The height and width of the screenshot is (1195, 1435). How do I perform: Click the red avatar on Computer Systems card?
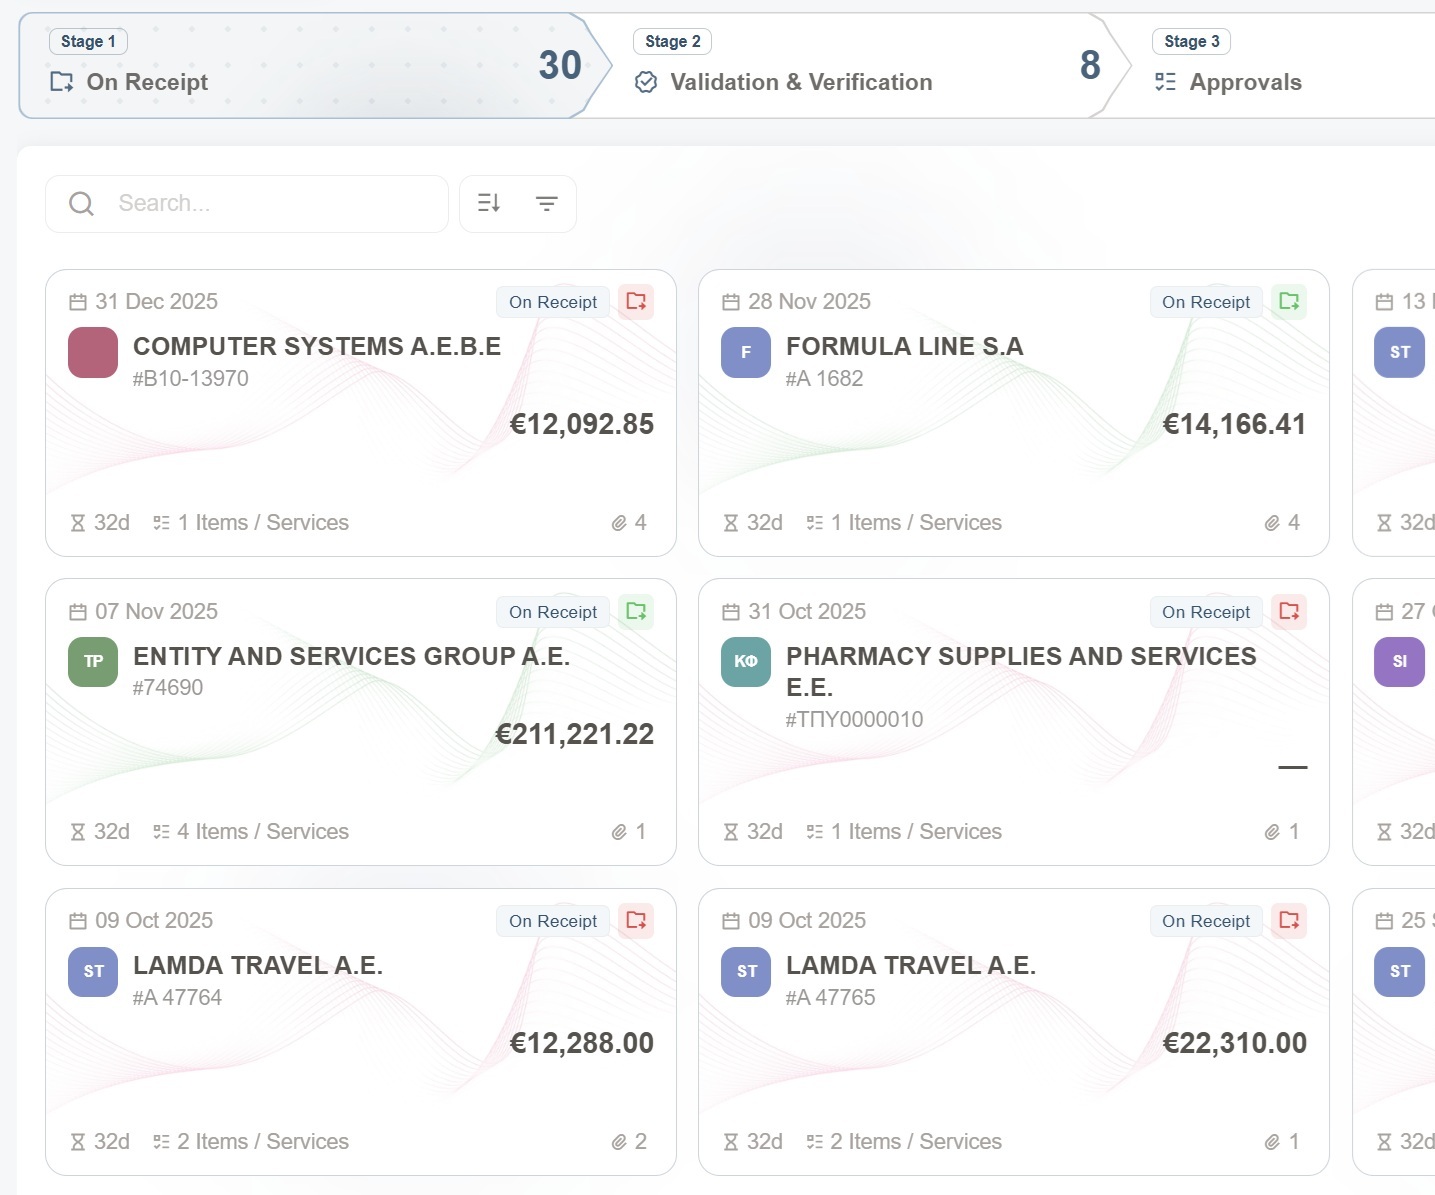pyautogui.click(x=93, y=352)
